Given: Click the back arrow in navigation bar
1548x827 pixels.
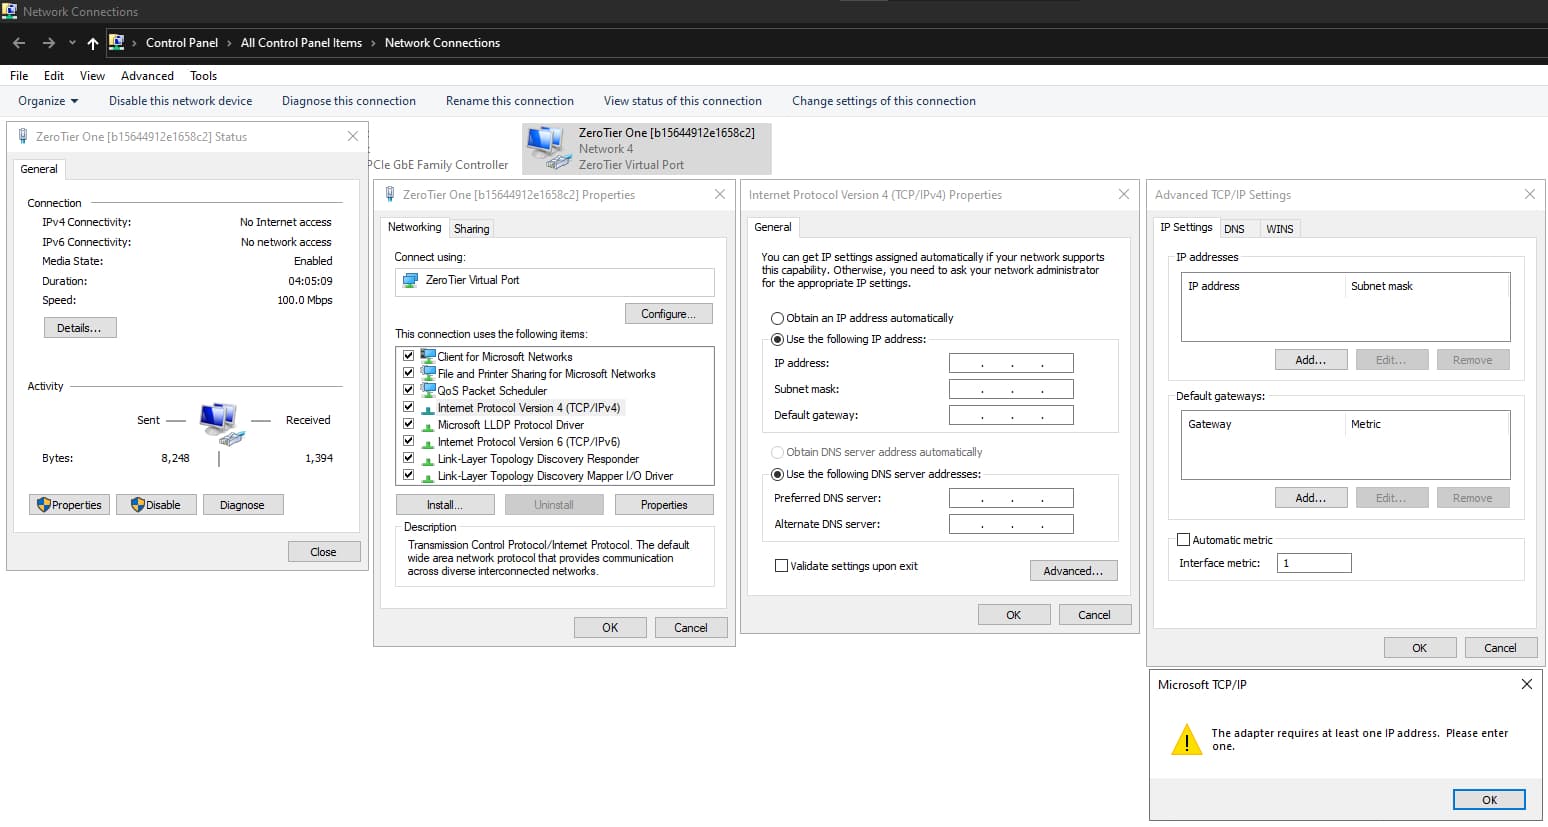Looking at the screenshot, I should tap(19, 43).
